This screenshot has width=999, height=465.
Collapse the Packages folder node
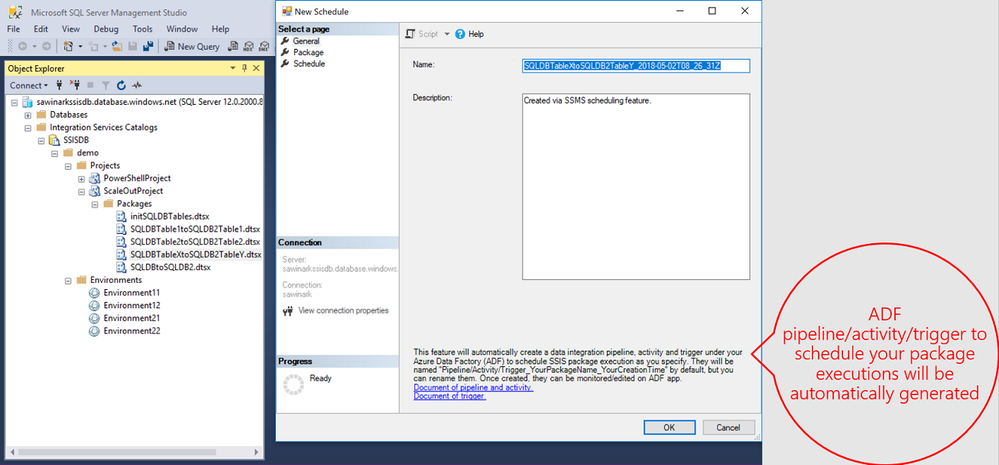(95, 204)
